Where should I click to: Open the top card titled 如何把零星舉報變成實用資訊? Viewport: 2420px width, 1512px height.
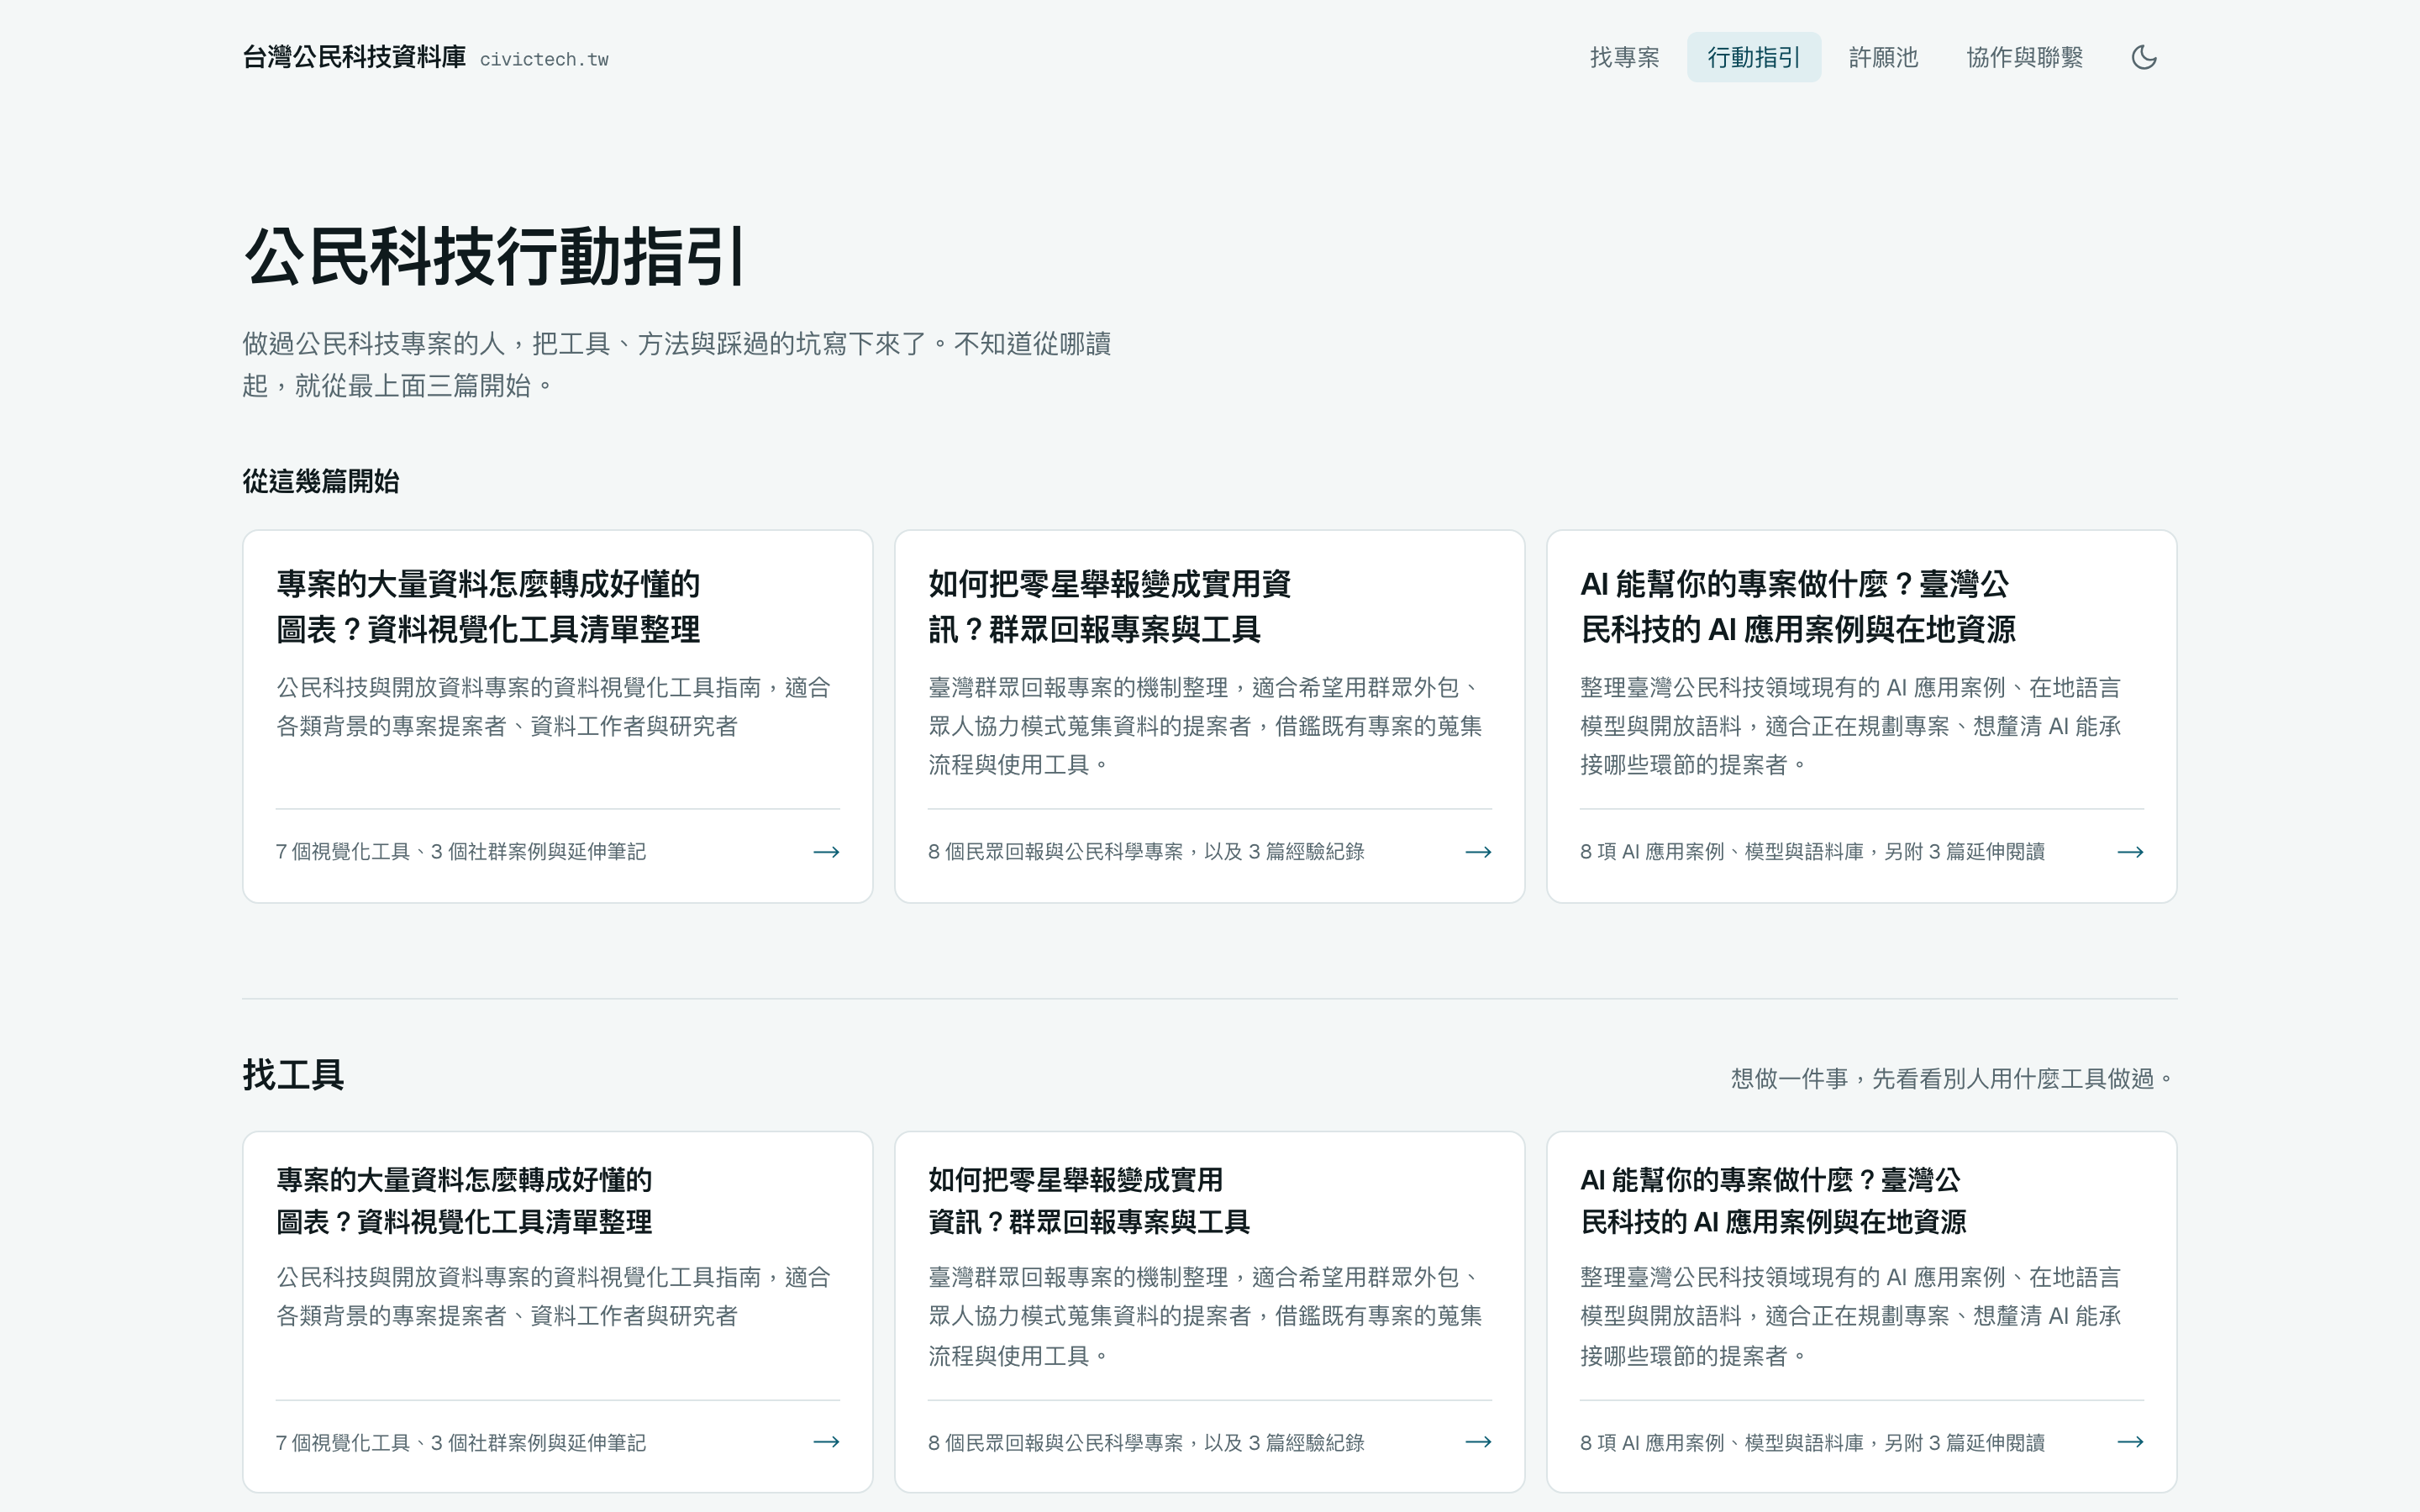[x=1109, y=606]
